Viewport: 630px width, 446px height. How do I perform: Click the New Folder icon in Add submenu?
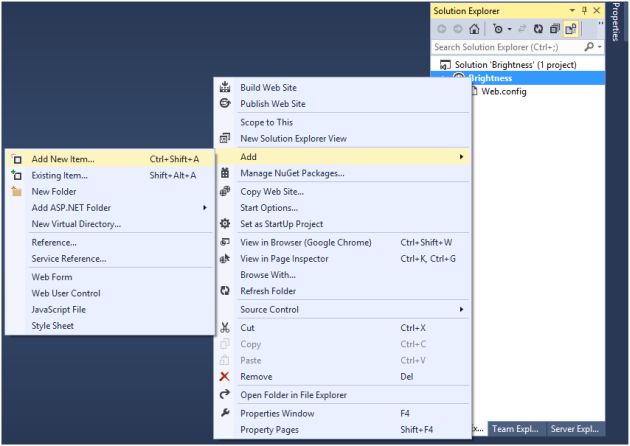point(17,191)
